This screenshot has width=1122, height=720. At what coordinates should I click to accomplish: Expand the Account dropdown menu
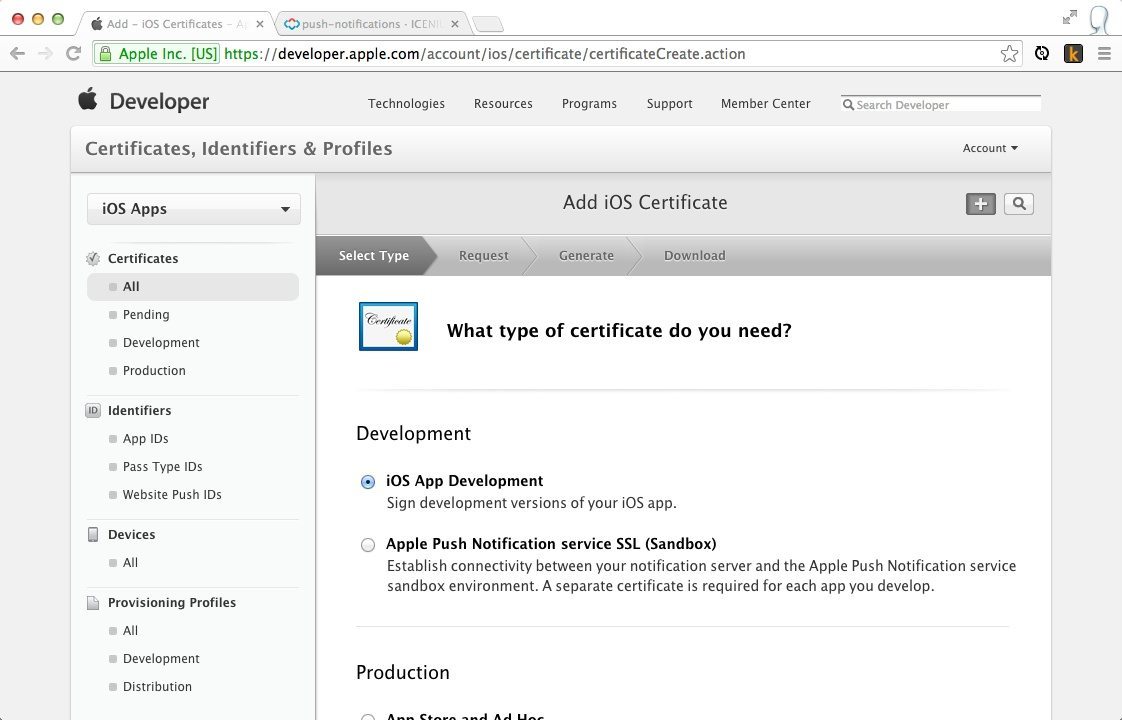click(989, 148)
